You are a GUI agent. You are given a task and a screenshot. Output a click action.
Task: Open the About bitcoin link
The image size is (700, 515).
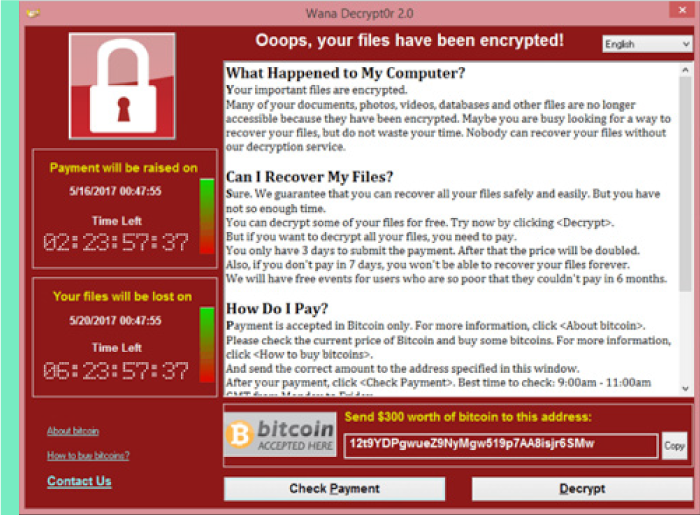73,431
